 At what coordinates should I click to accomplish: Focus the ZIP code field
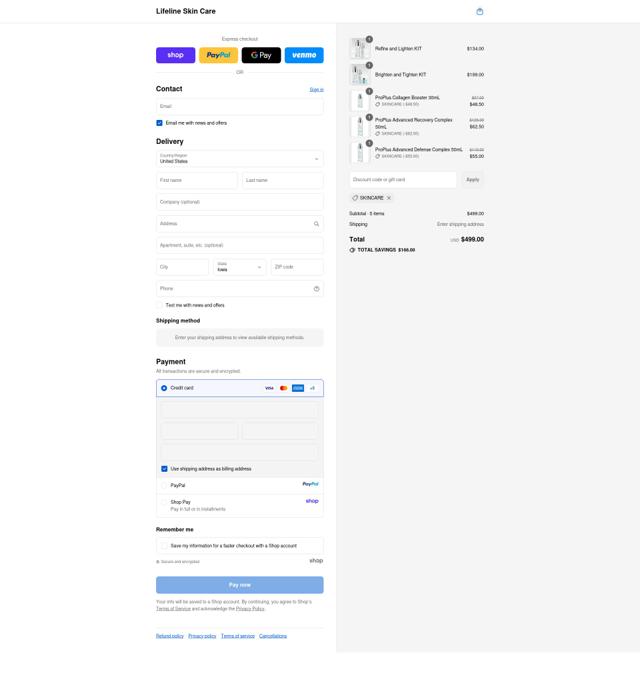pyautogui.click(x=297, y=267)
